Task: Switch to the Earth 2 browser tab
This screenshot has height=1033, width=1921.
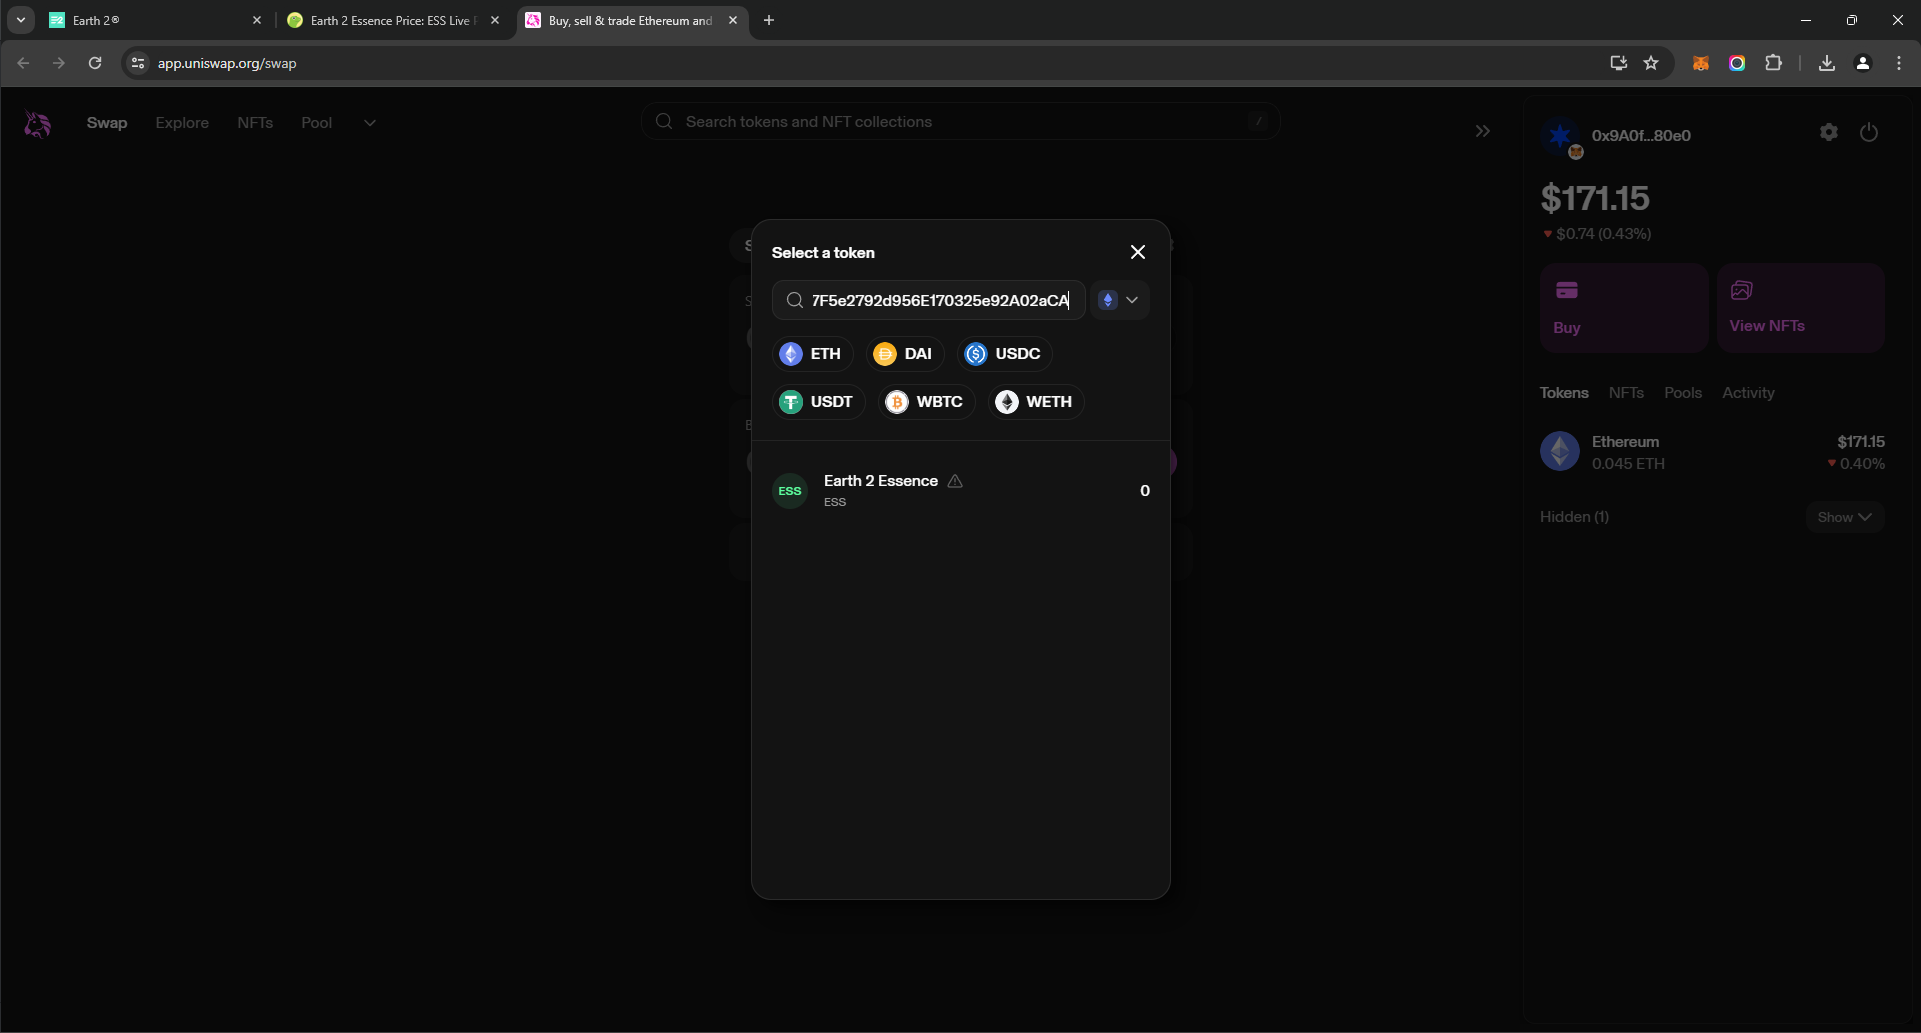Action: 156,20
